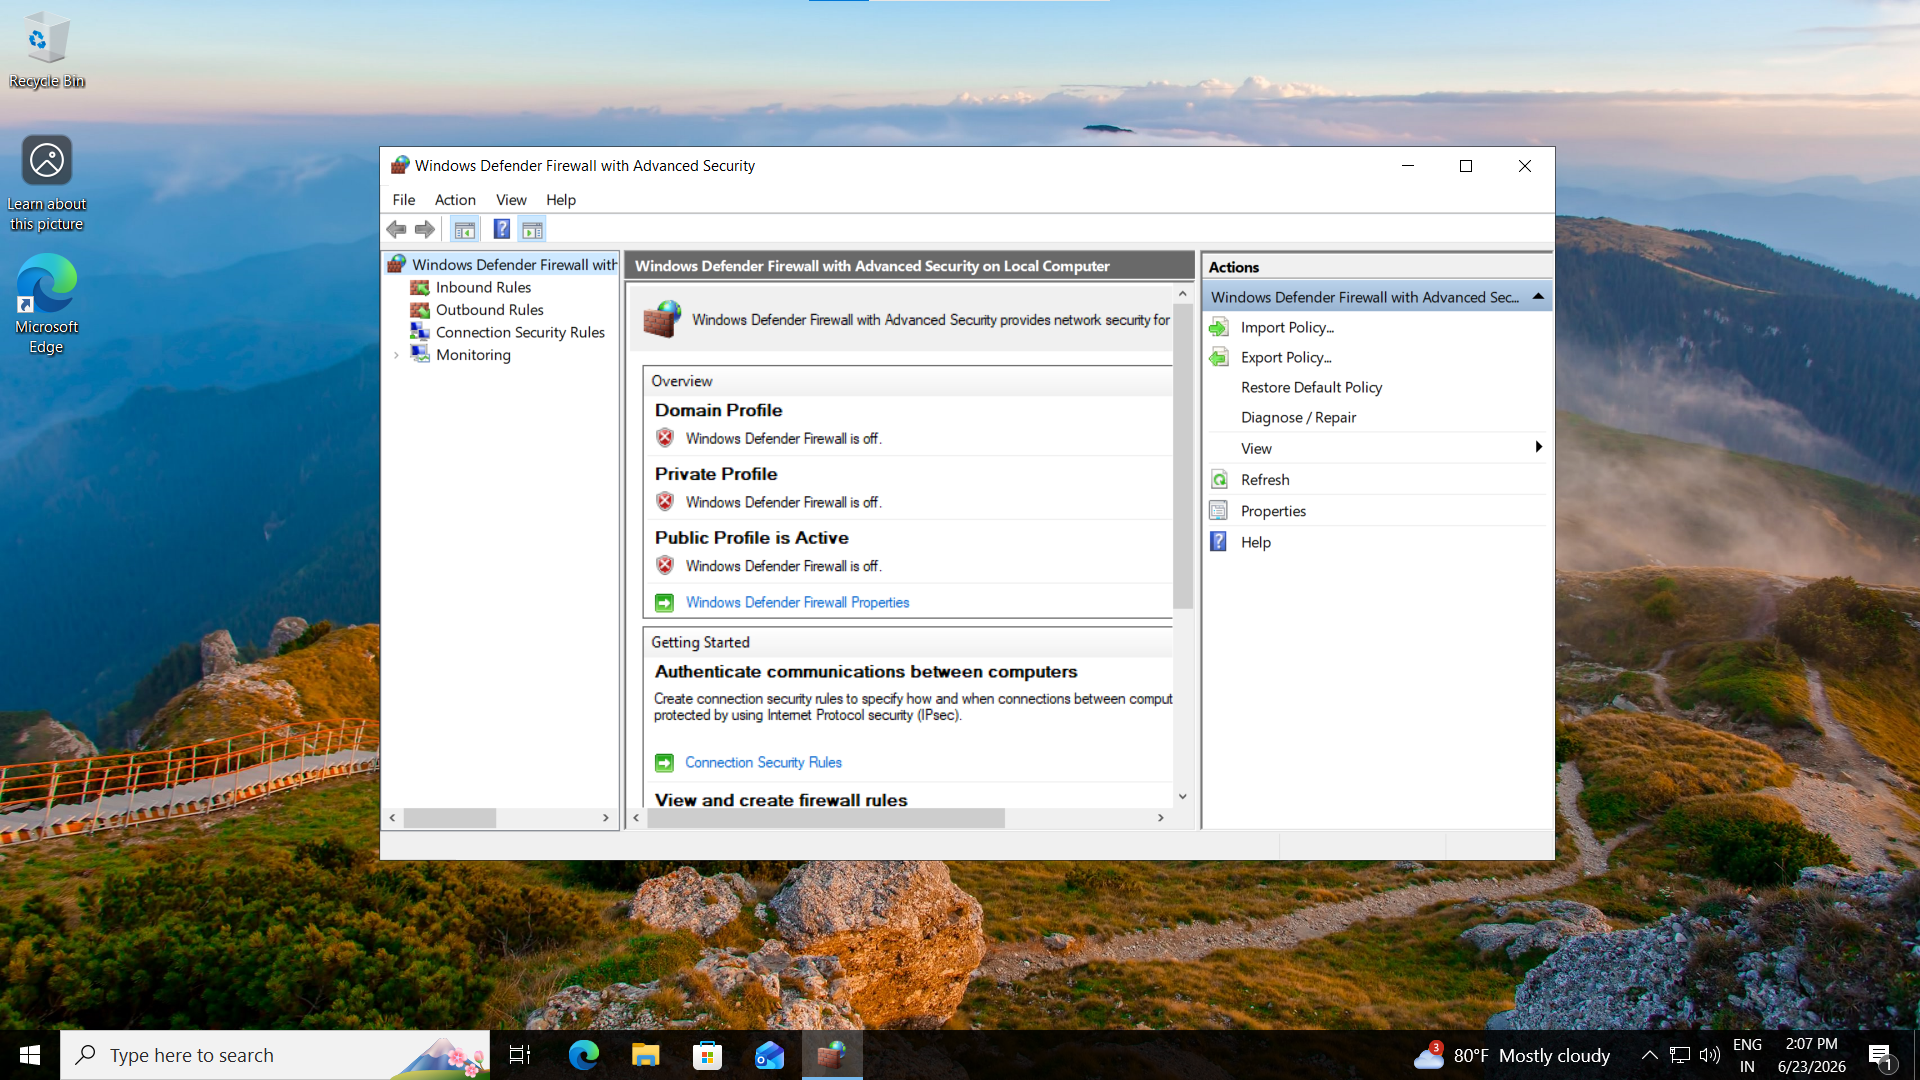Click the center pane scroll down arrow
The height and width of the screenshot is (1080, 1920).
(1182, 797)
